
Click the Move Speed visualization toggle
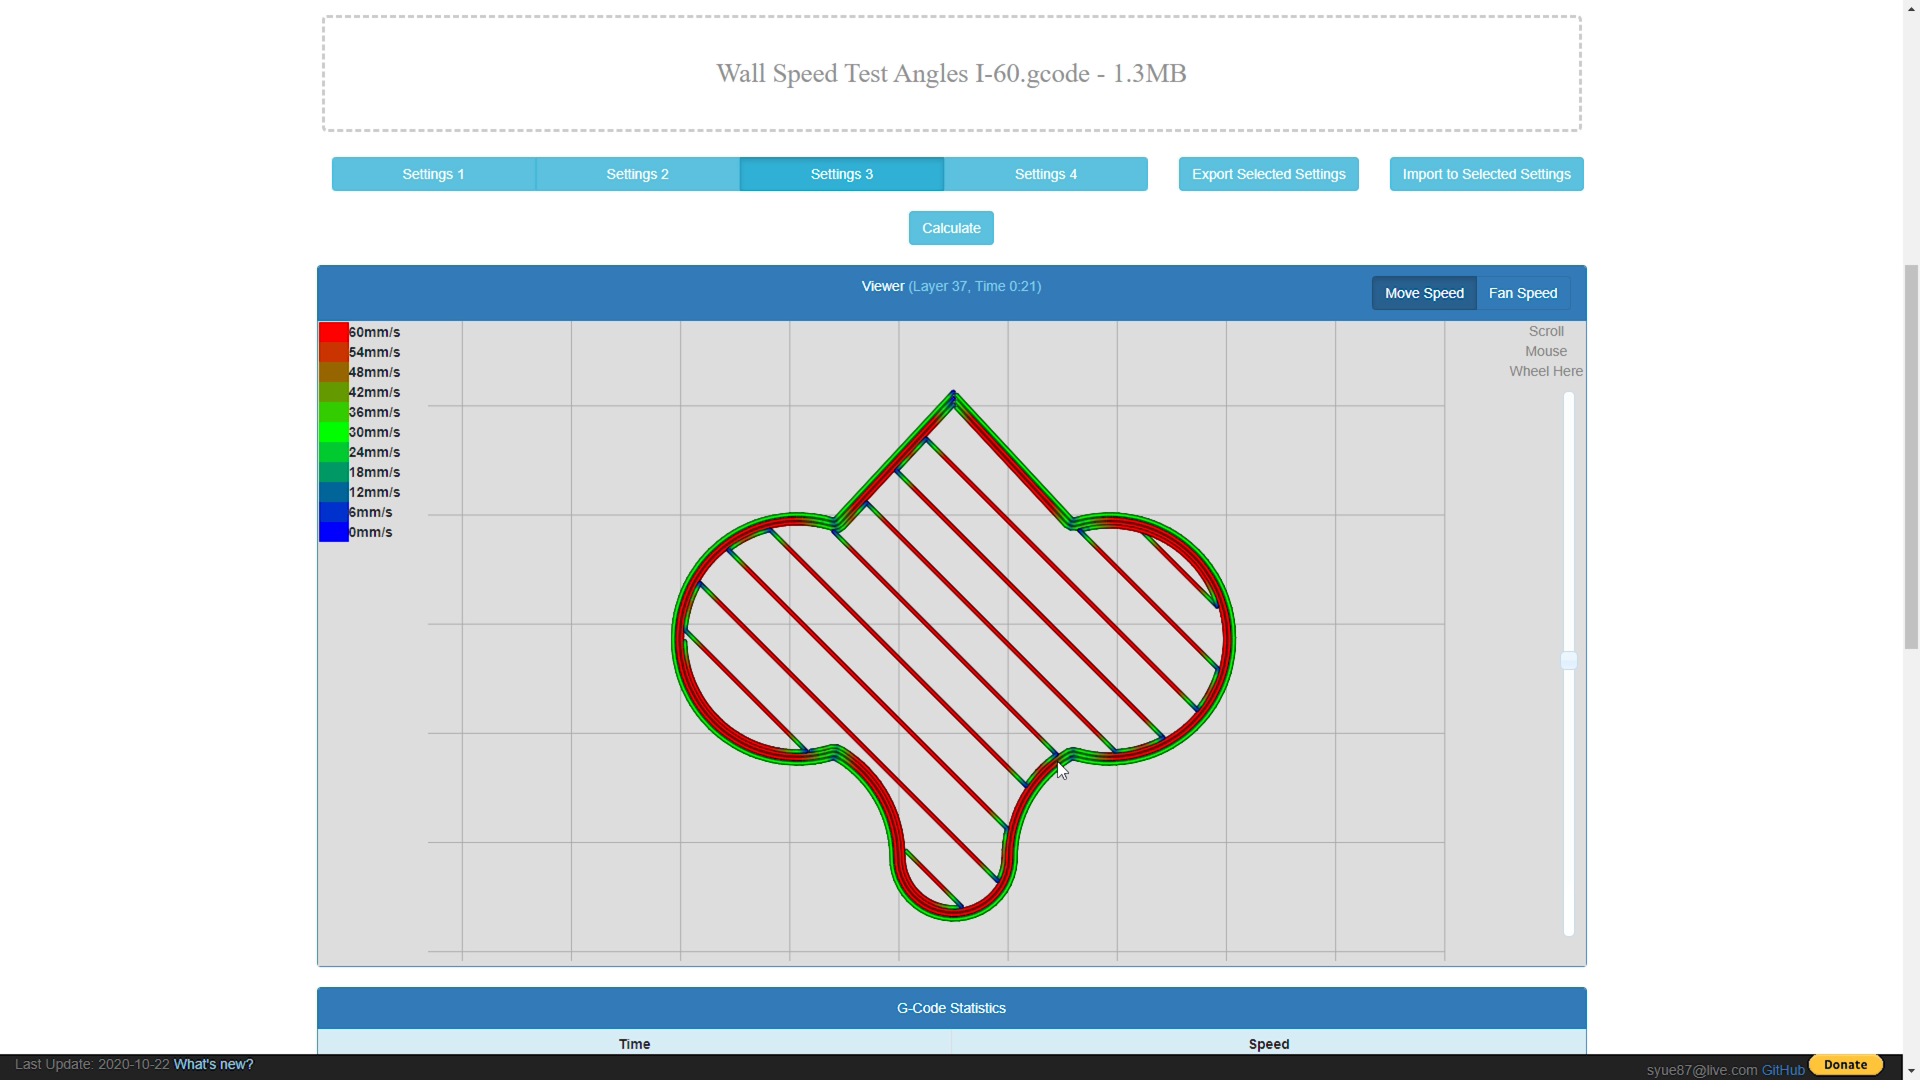pos(1424,293)
